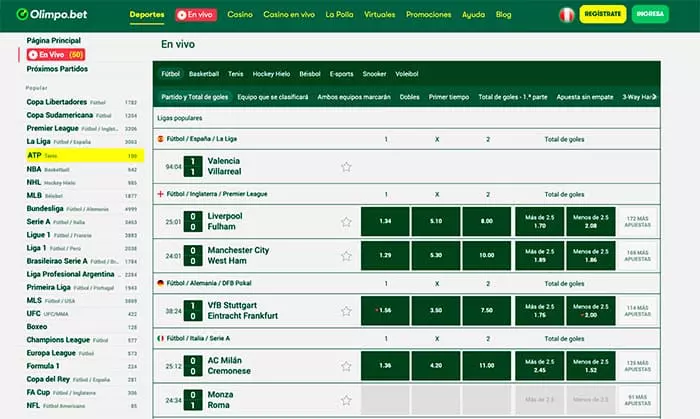Screen dimensions: 700x419
Task: Choose Más de 2.5 for AC Milán match
Action: click(x=539, y=365)
